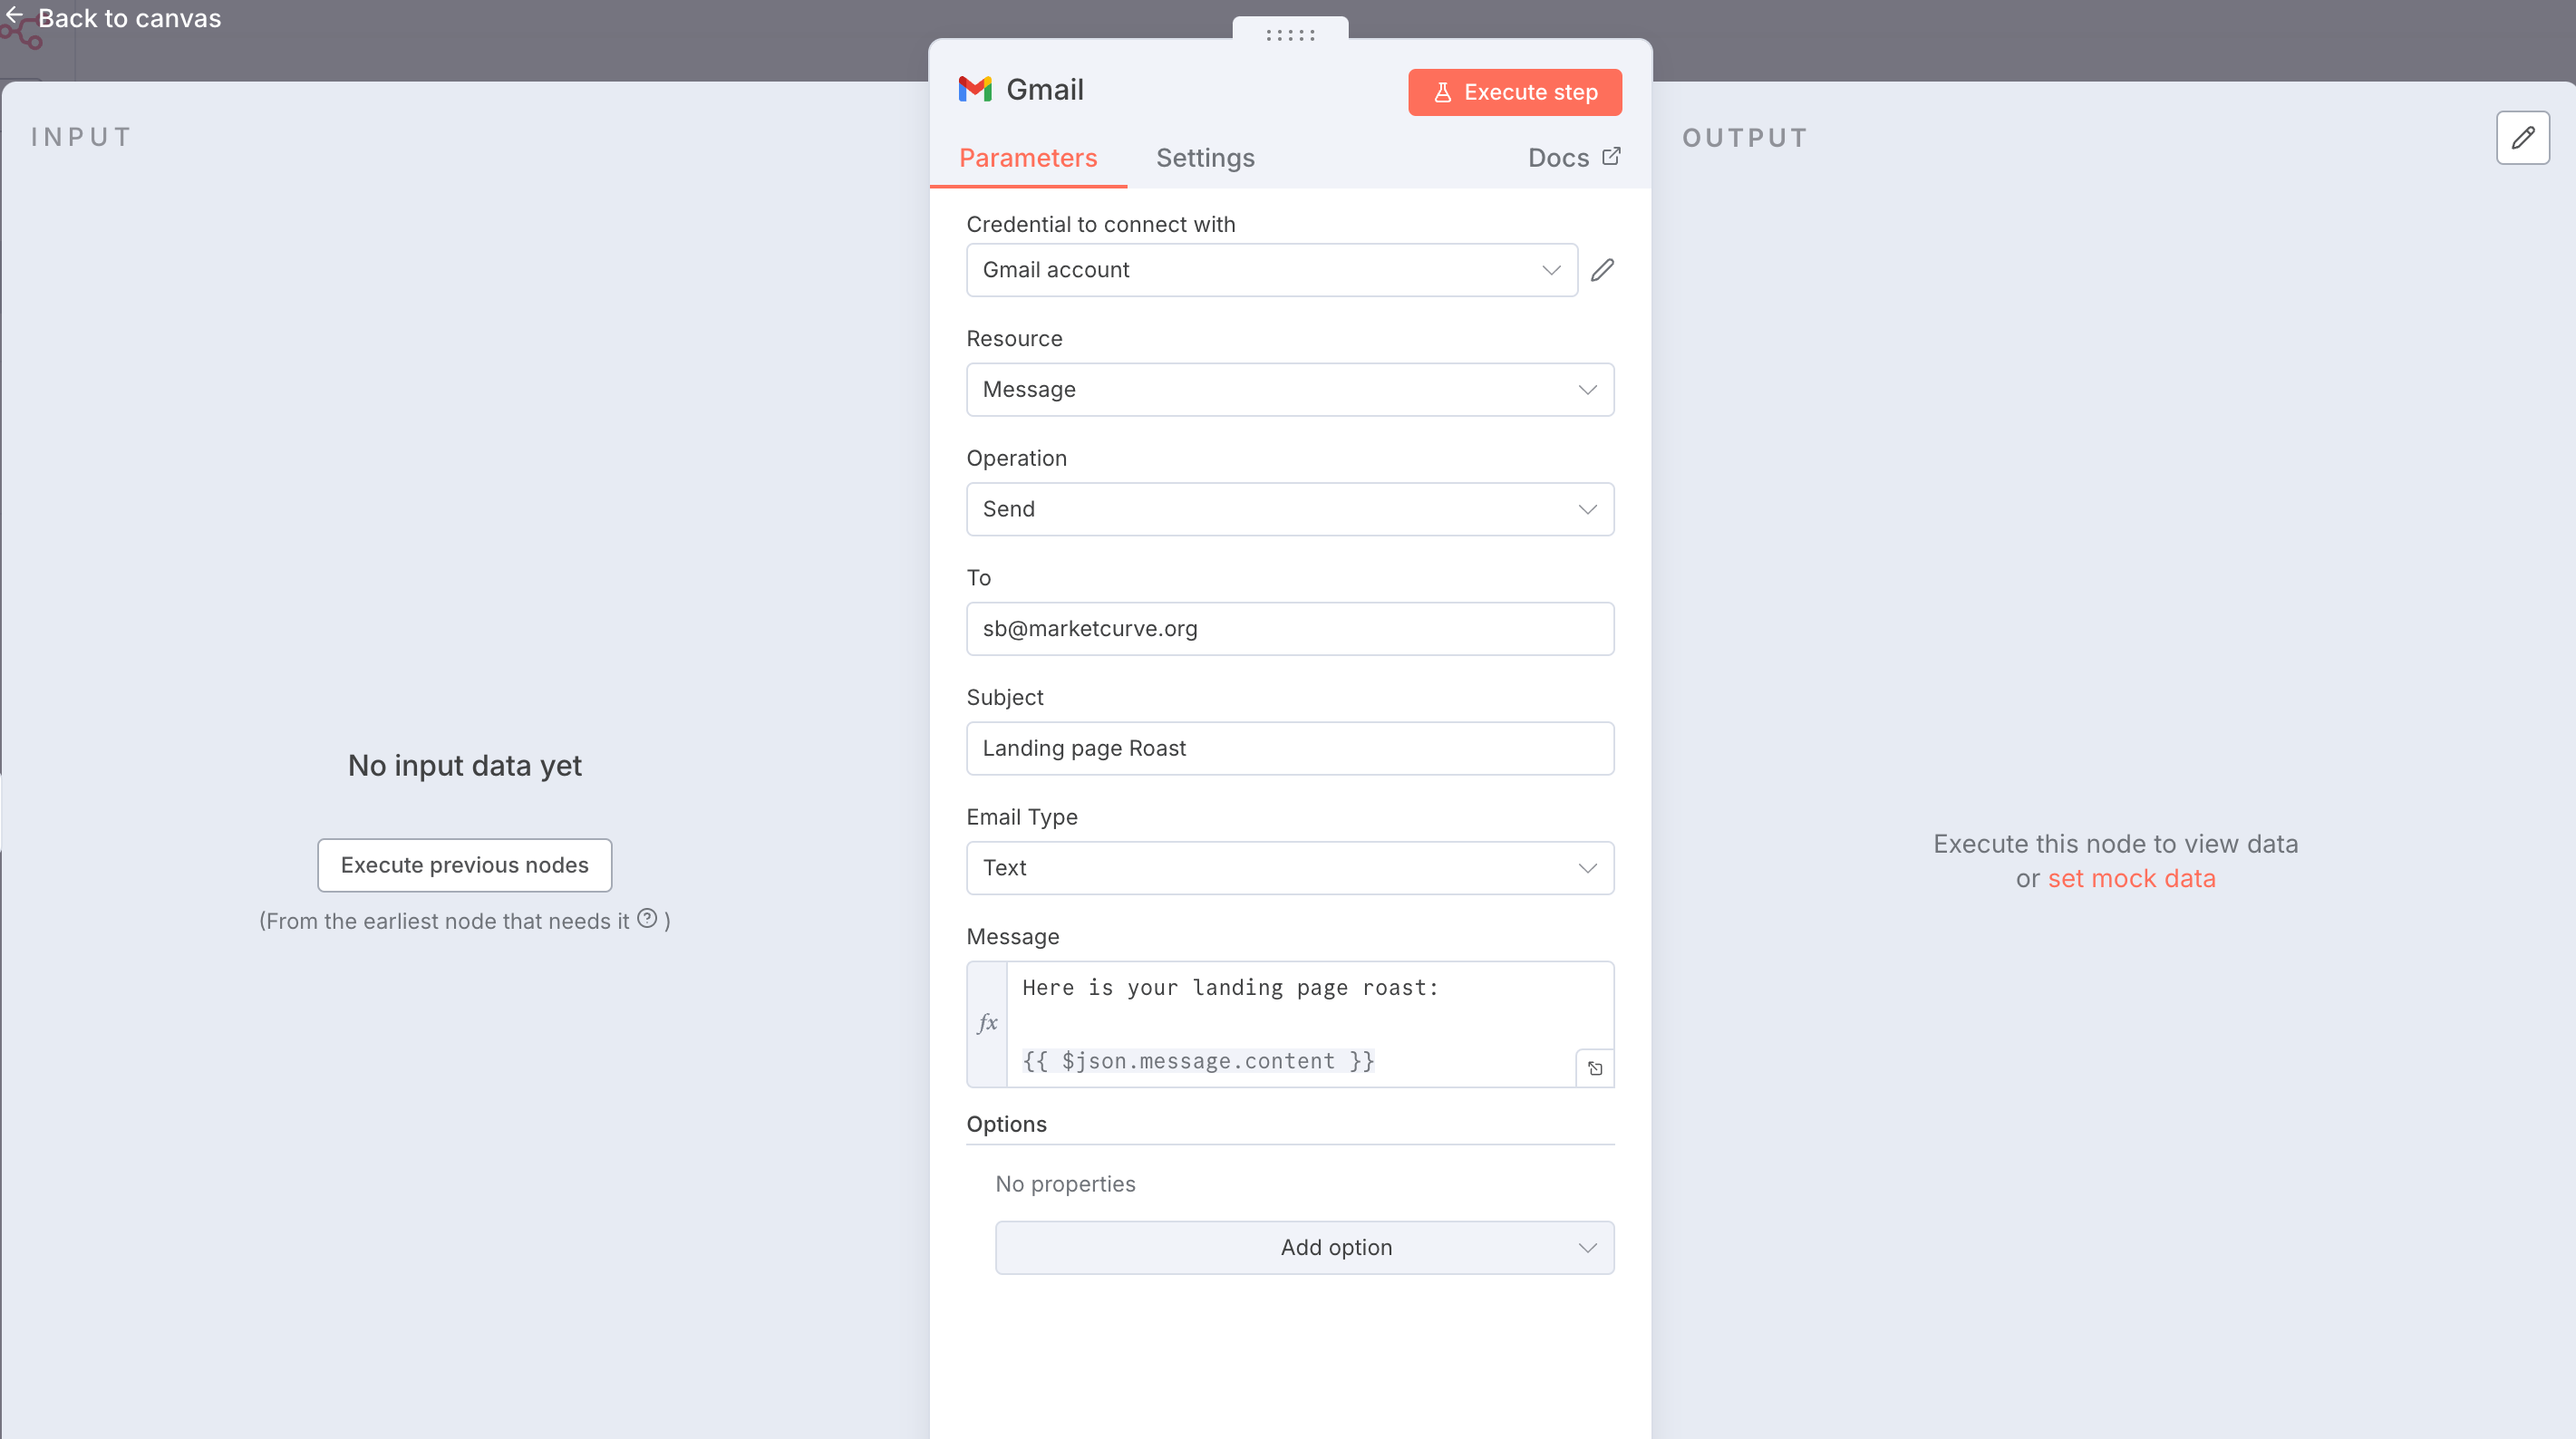
Task: Click the back arrow icon
Action: pyautogui.click(x=15, y=15)
